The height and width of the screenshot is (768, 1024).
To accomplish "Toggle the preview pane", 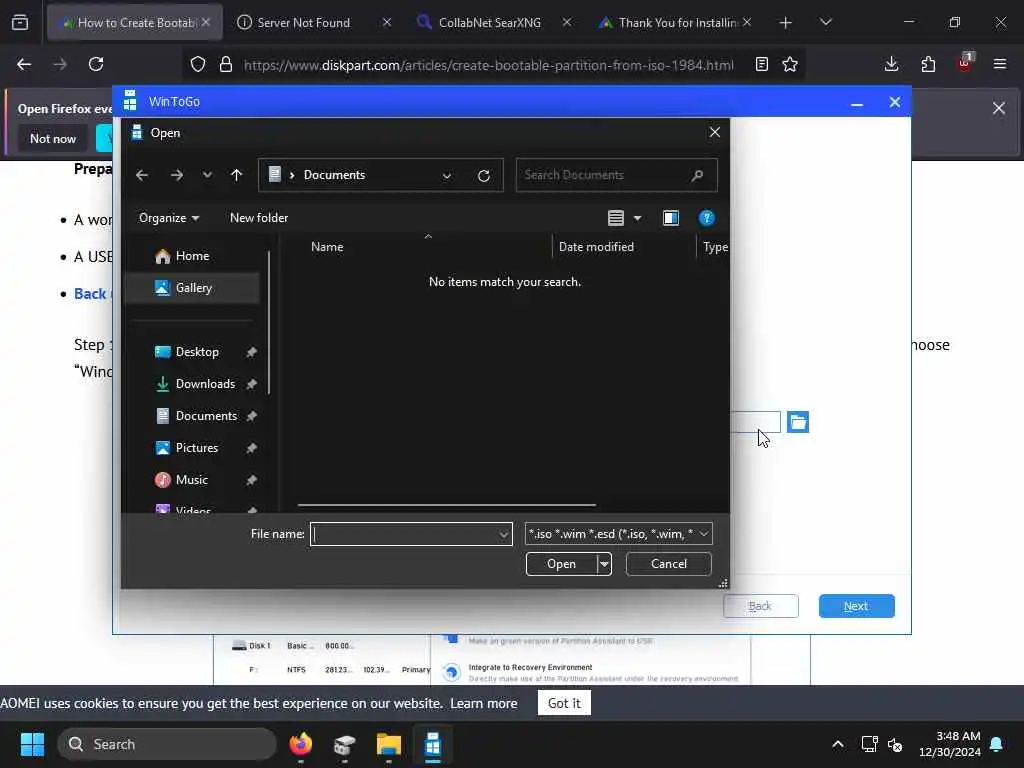I will click(x=671, y=218).
